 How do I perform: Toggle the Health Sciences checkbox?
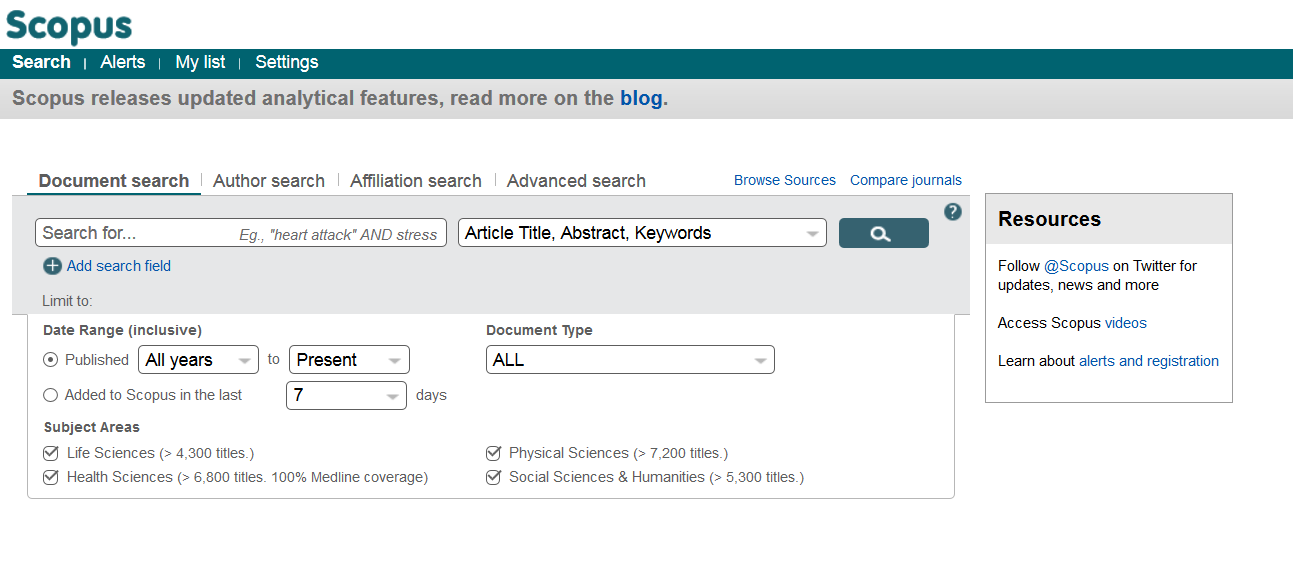click(x=51, y=477)
